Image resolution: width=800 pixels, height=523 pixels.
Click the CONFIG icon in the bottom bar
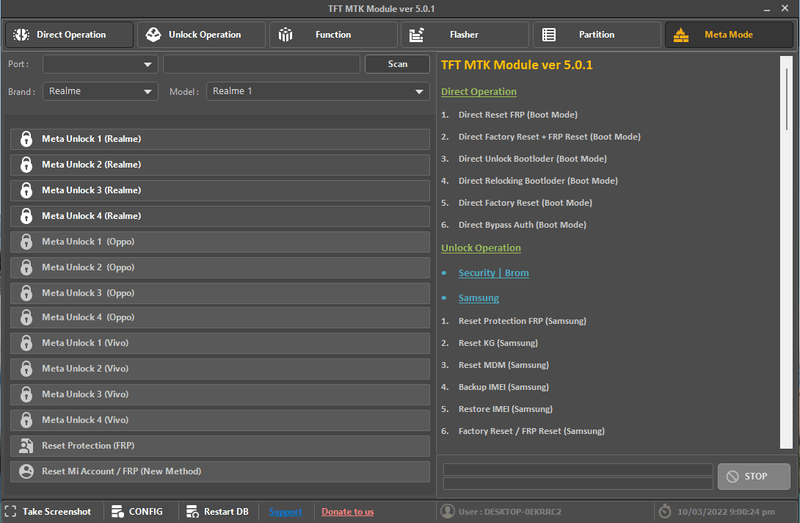(115, 512)
